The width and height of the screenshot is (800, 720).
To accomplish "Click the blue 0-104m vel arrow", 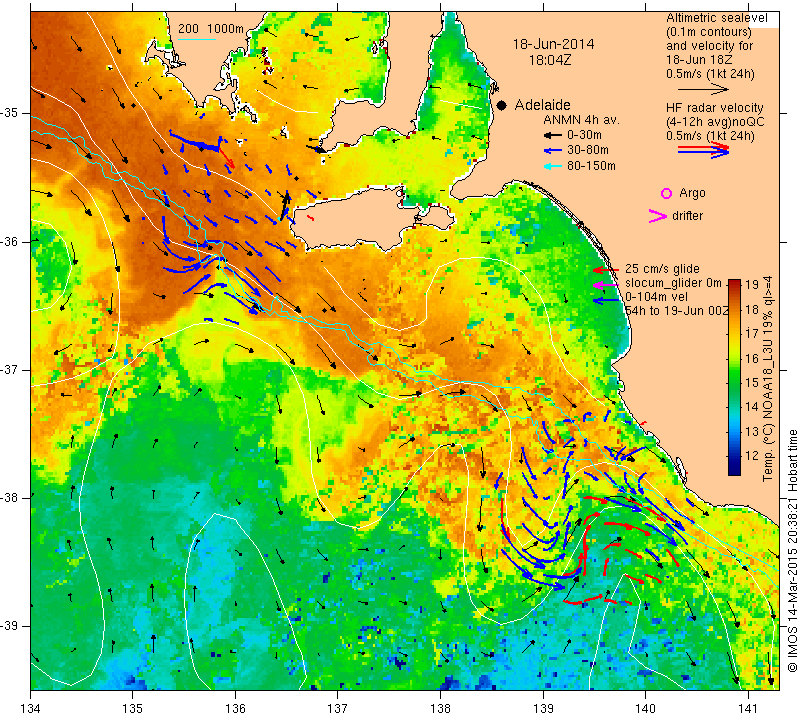I will click(606, 301).
